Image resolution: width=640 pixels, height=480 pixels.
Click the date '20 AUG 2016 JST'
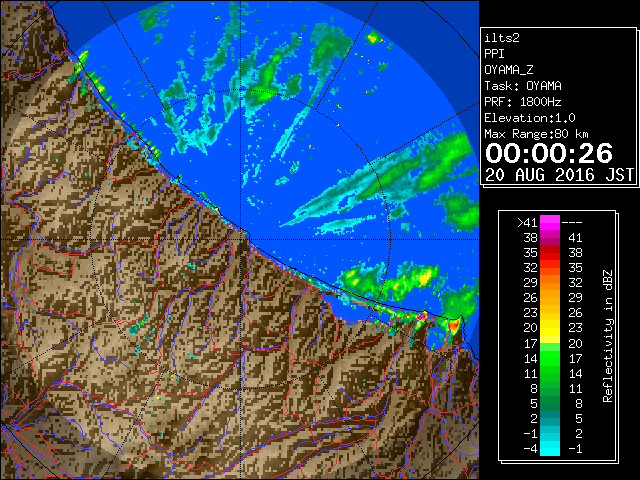click(559, 175)
